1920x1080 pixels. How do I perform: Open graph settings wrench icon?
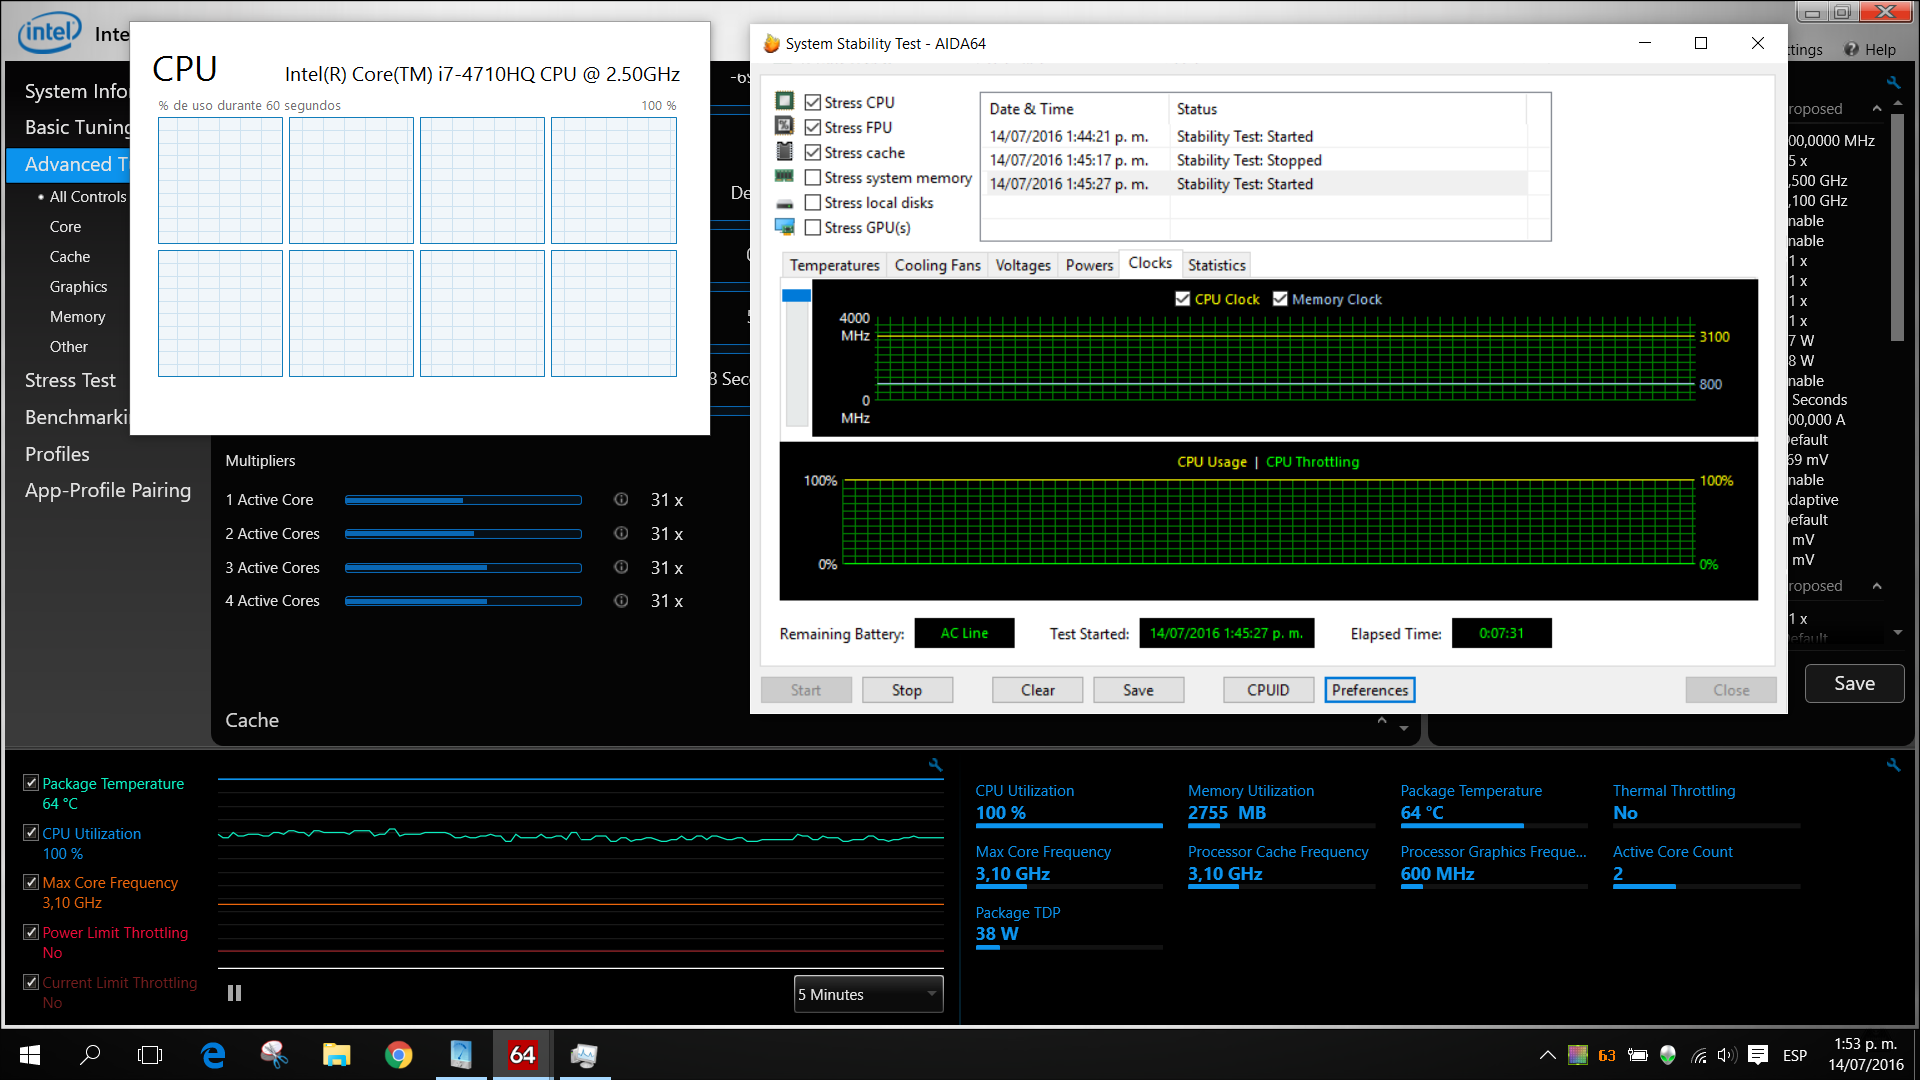pos(935,765)
